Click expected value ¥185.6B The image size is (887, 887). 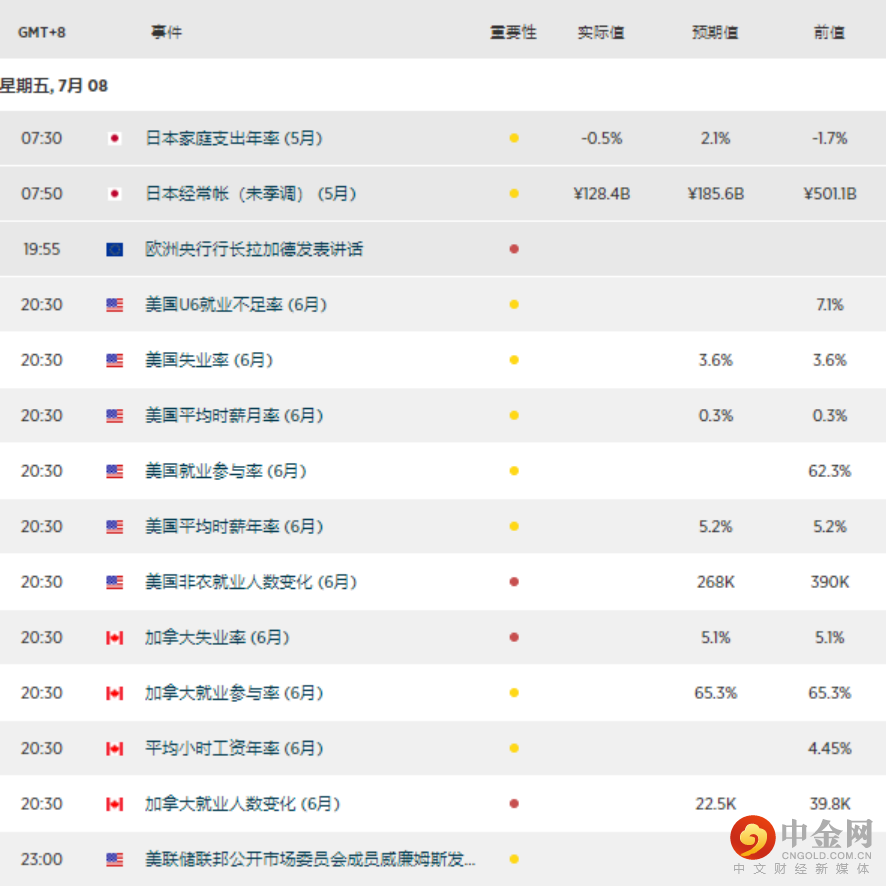tap(716, 193)
